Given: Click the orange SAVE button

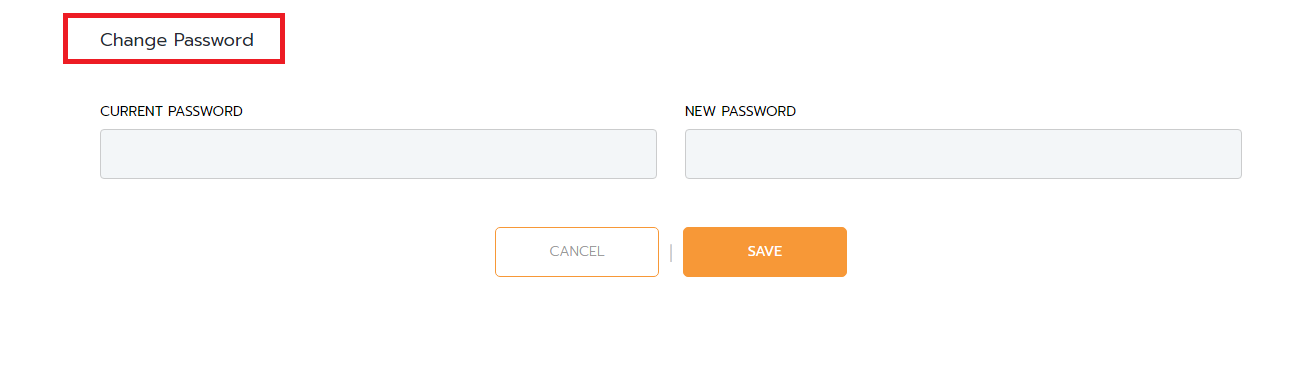Looking at the screenshot, I should 765,252.
